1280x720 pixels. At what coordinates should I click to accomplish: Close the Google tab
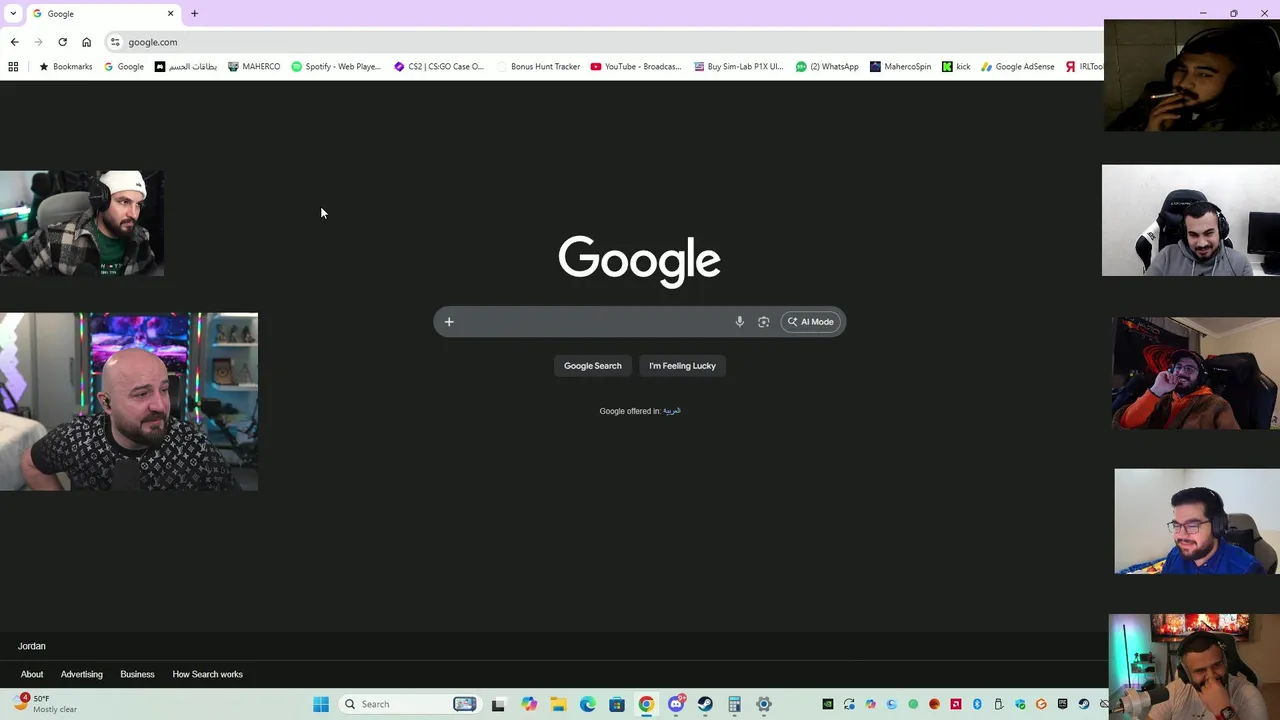170,13
